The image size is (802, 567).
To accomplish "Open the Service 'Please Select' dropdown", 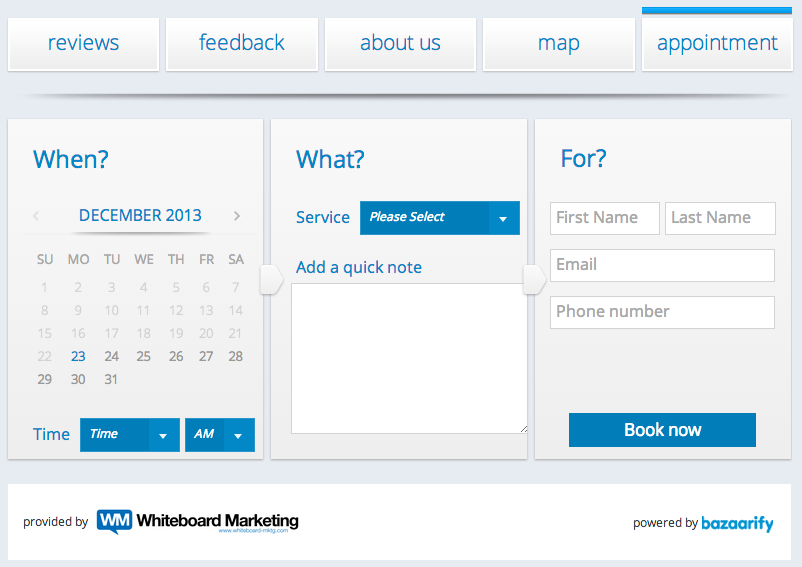I will pos(439,218).
